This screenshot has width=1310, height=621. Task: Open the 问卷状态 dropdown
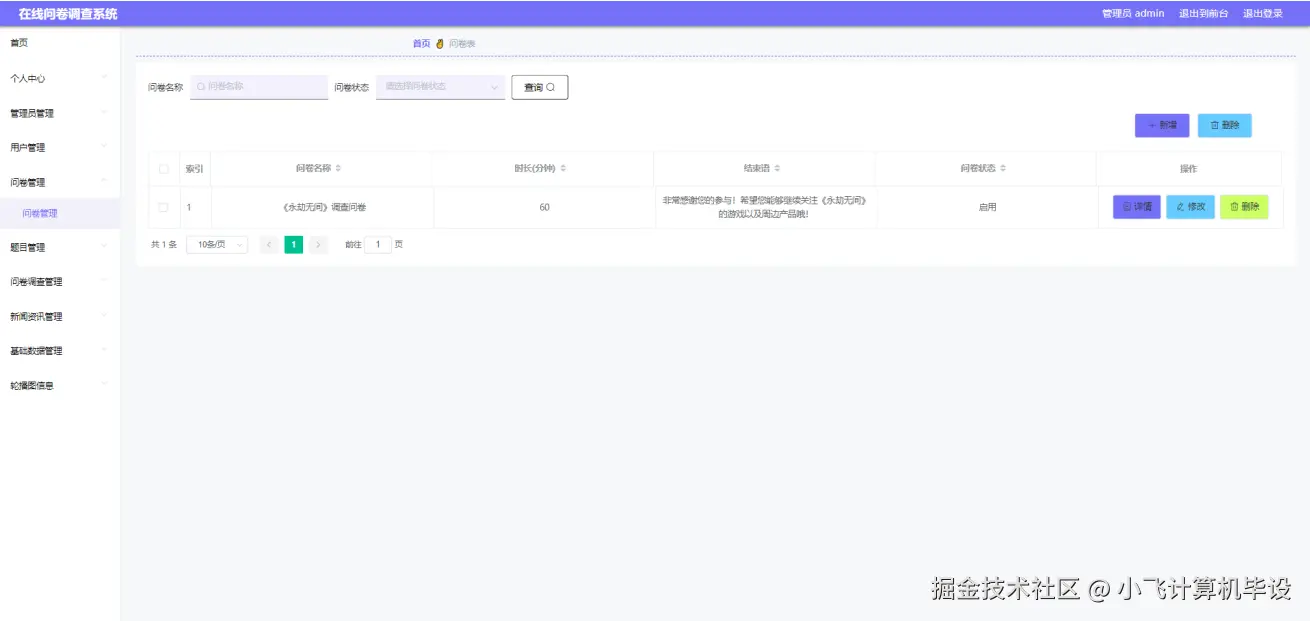tap(440, 87)
